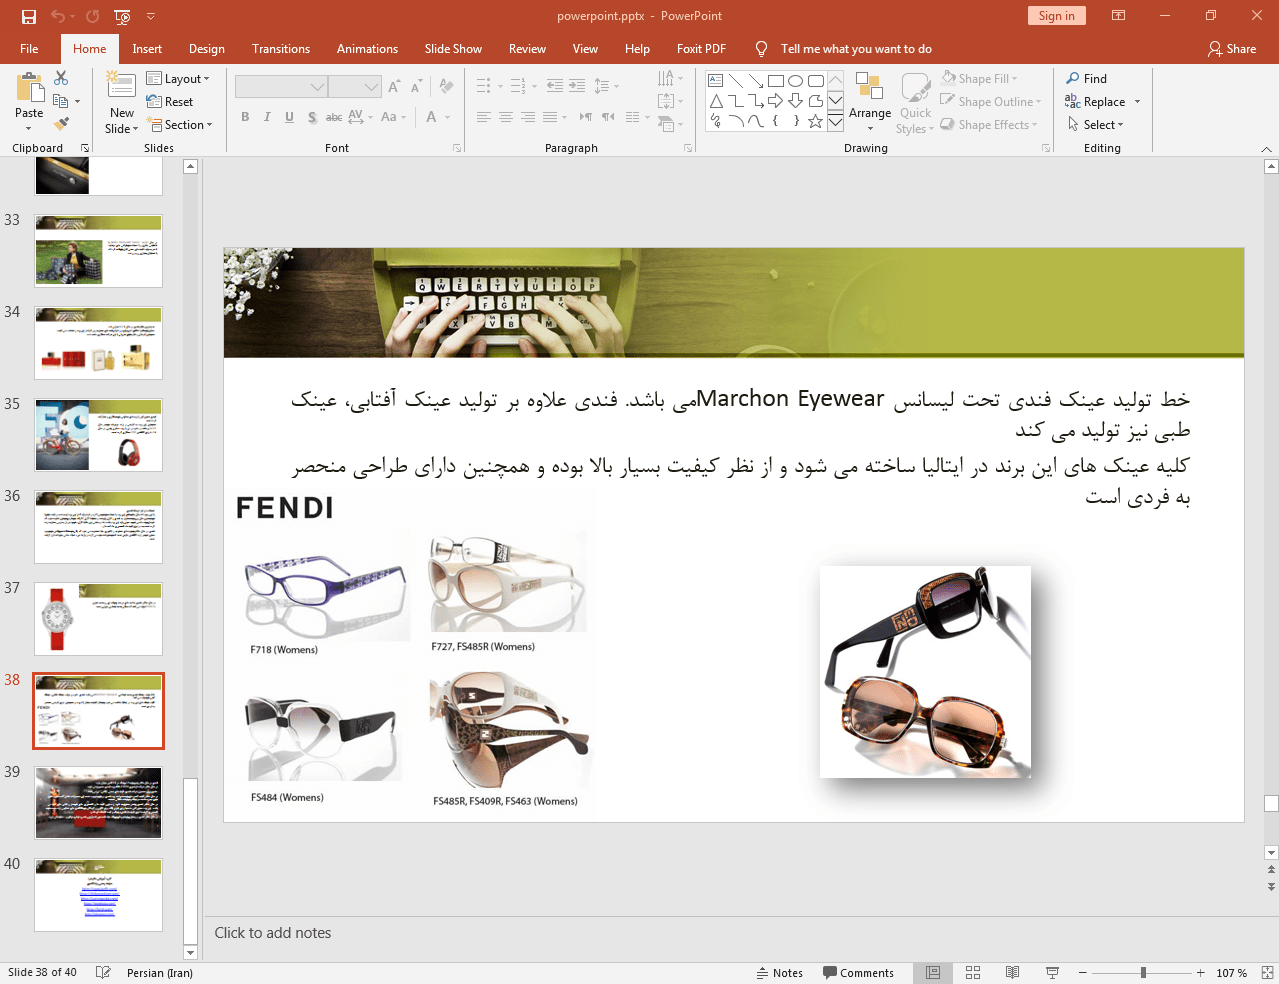
Task: Select the slide 37 thumbnail with red watch
Action: 98,619
